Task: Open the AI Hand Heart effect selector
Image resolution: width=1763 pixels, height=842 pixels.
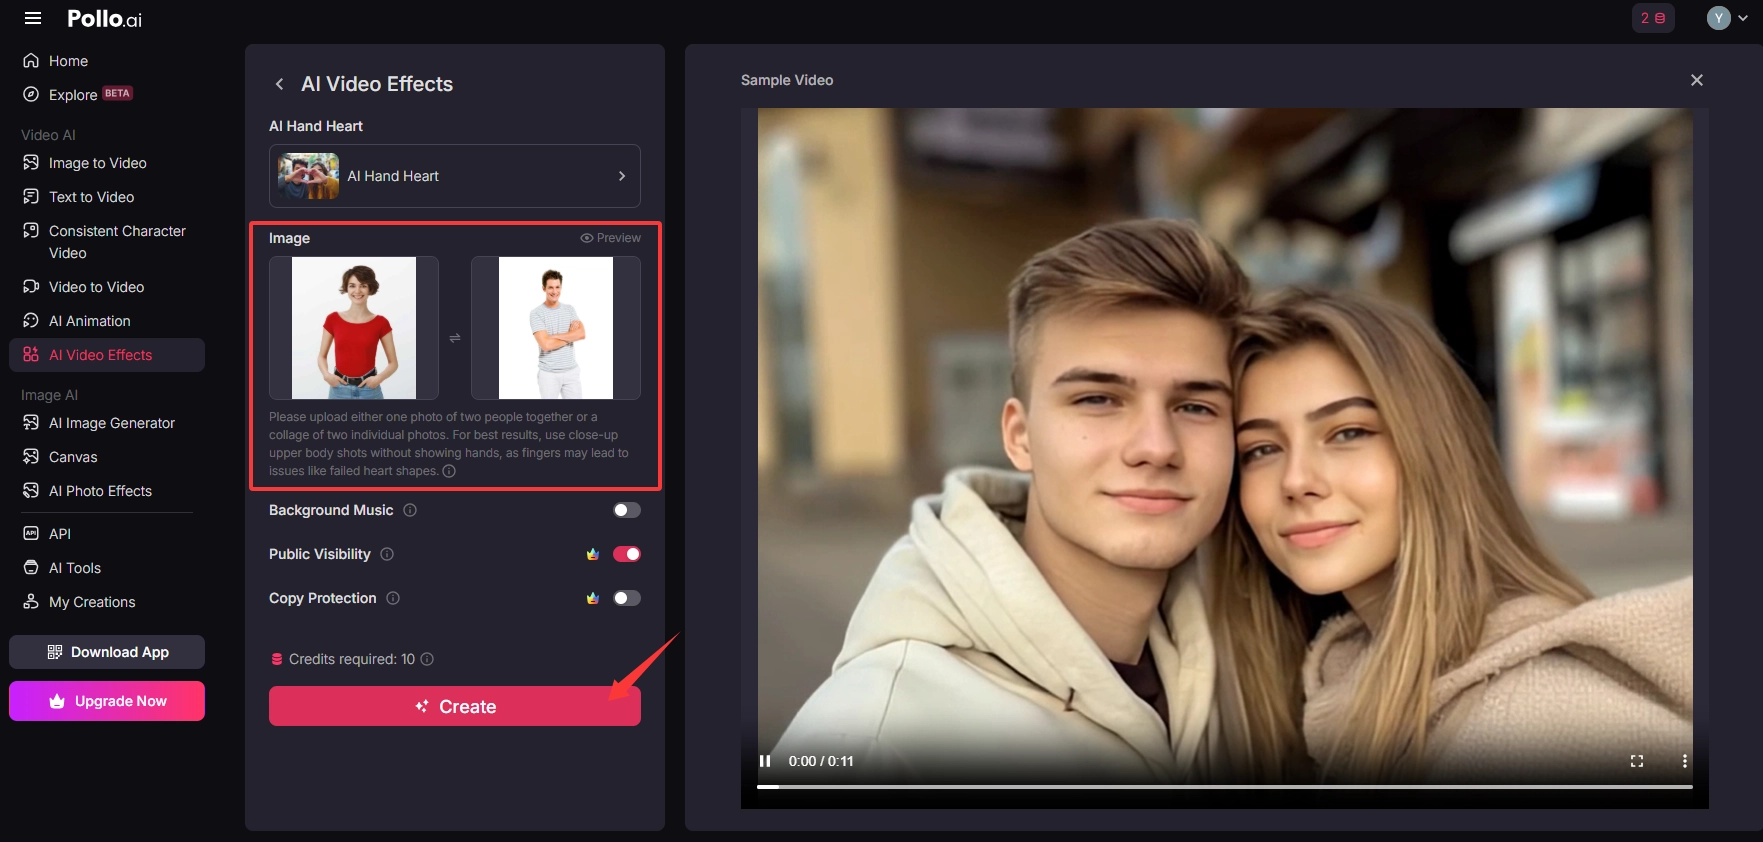Action: [455, 176]
